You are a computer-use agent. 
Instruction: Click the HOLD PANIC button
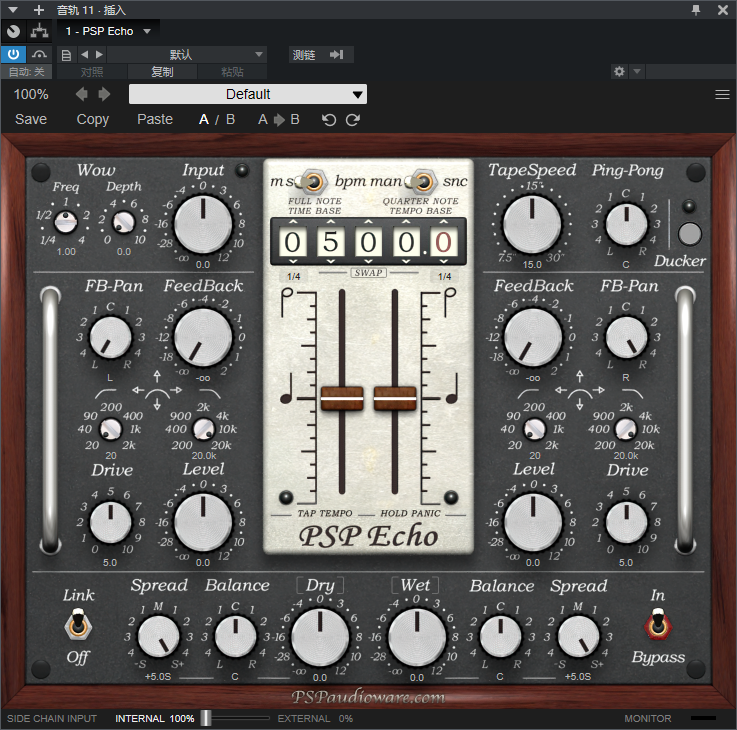click(x=451, y=497)
